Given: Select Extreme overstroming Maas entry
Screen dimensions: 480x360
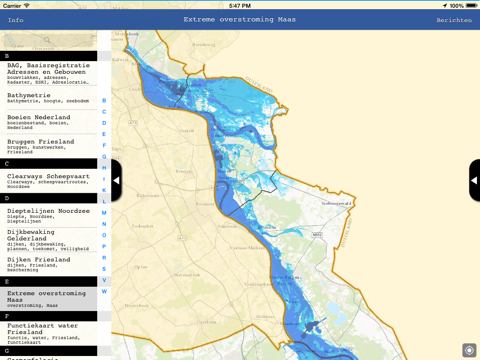Looking at the screenshot, I should click(49, 299).
